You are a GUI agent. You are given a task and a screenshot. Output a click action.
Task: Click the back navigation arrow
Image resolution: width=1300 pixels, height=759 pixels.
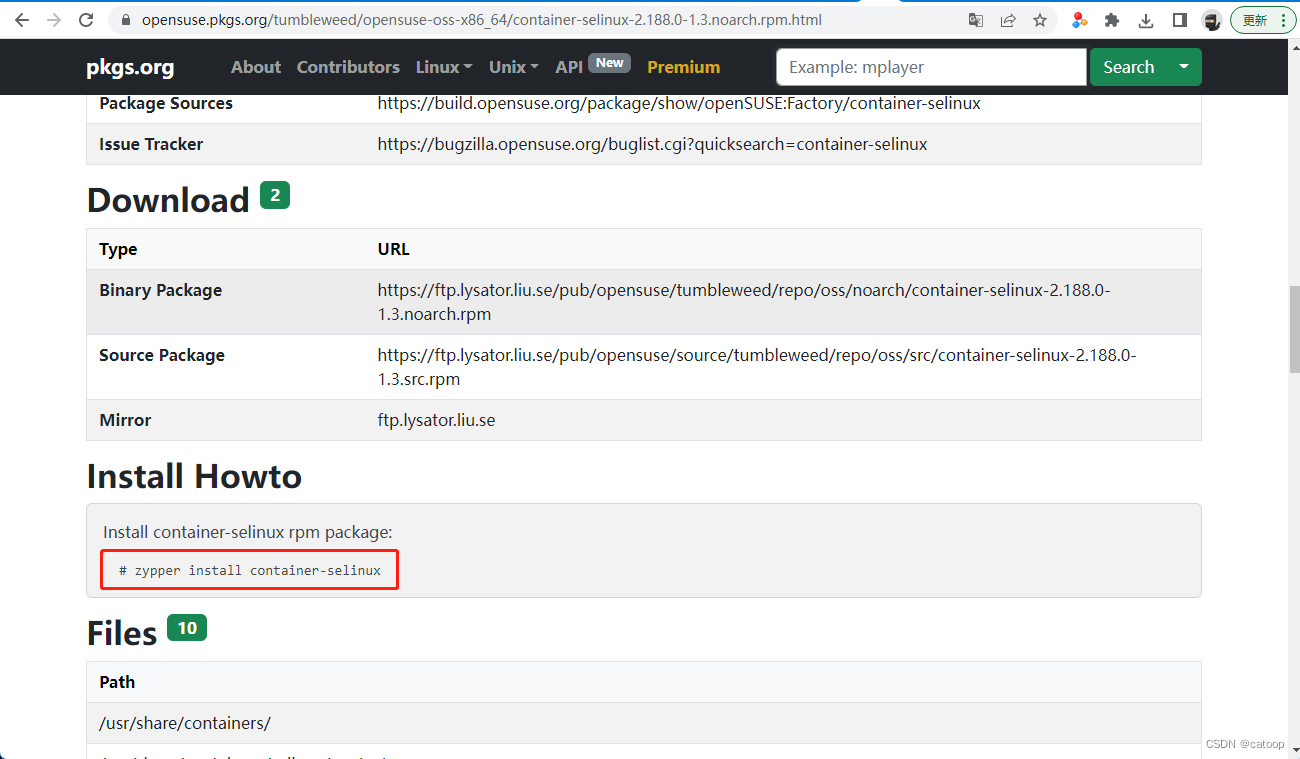click(20, 19)
